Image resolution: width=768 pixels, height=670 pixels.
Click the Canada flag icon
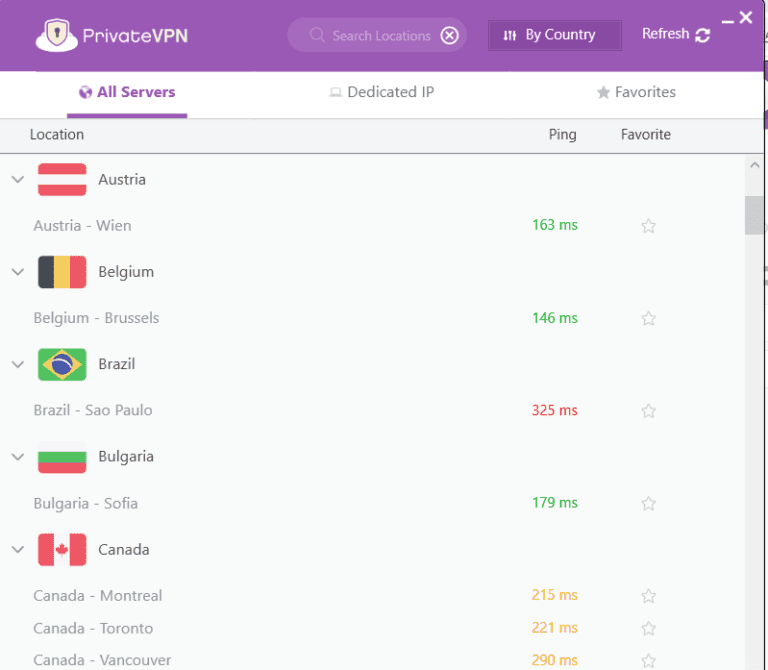click(62, 549)
